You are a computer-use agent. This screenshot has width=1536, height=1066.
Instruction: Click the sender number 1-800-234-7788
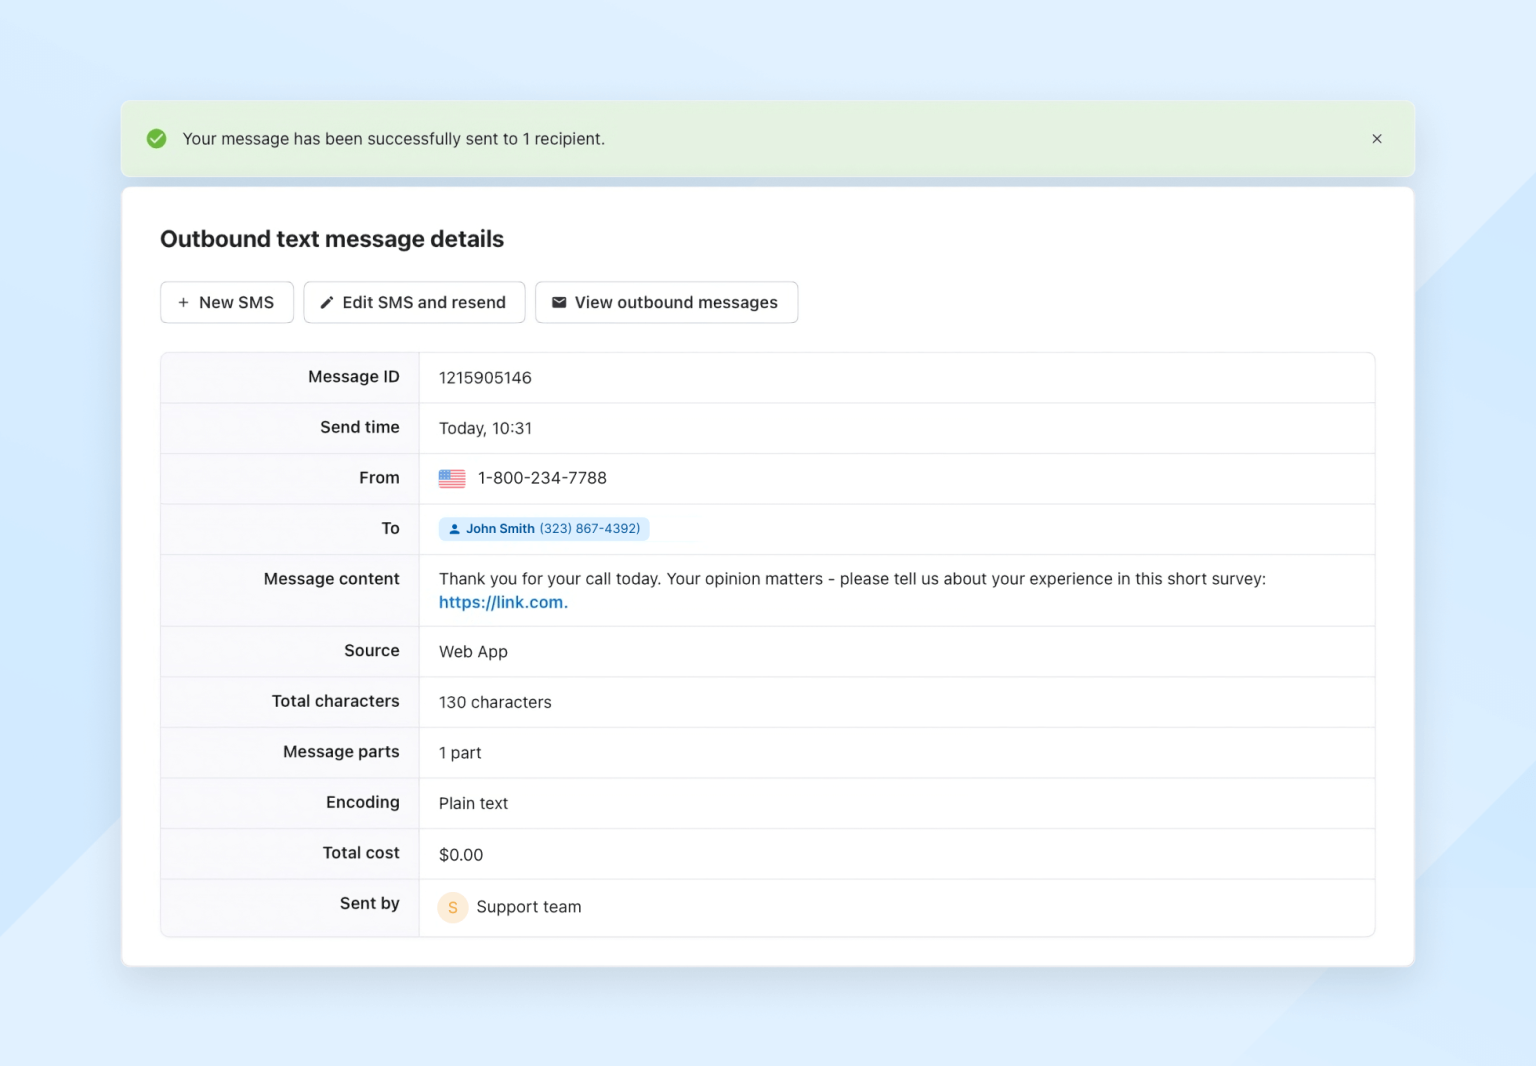(542, 478)
